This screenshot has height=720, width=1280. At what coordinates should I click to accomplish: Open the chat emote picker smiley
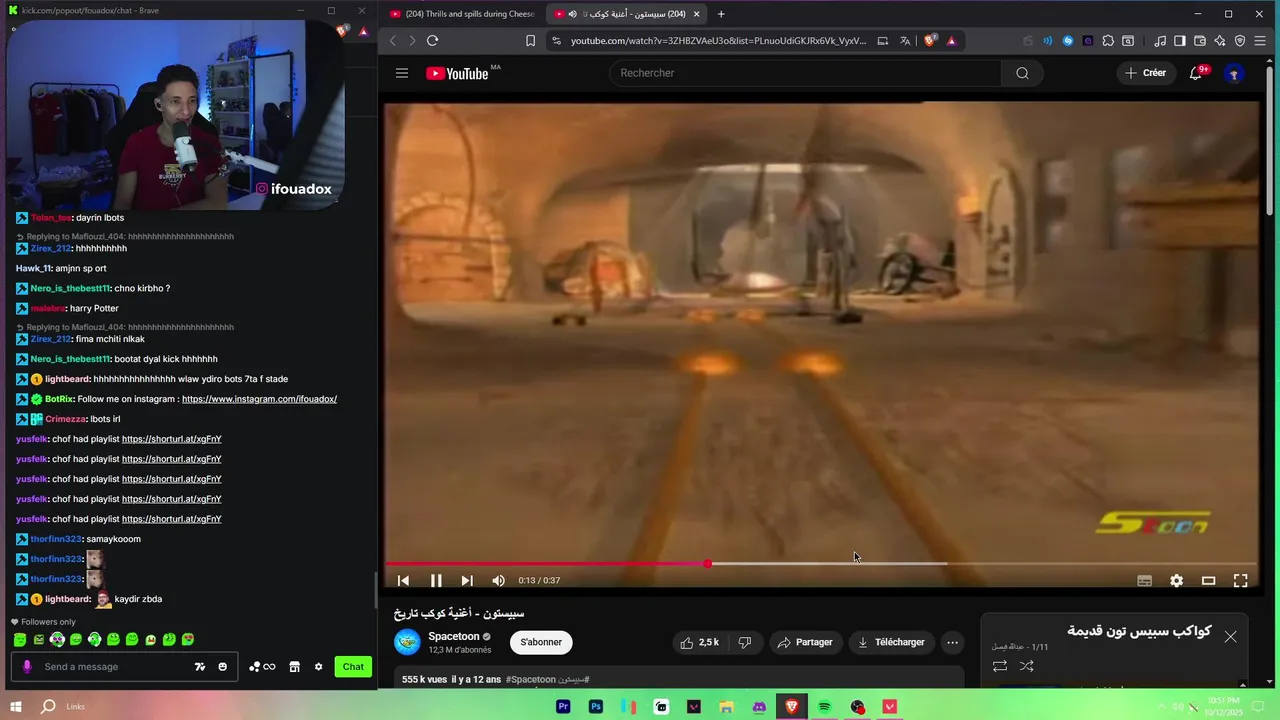[x=222, y=667]
